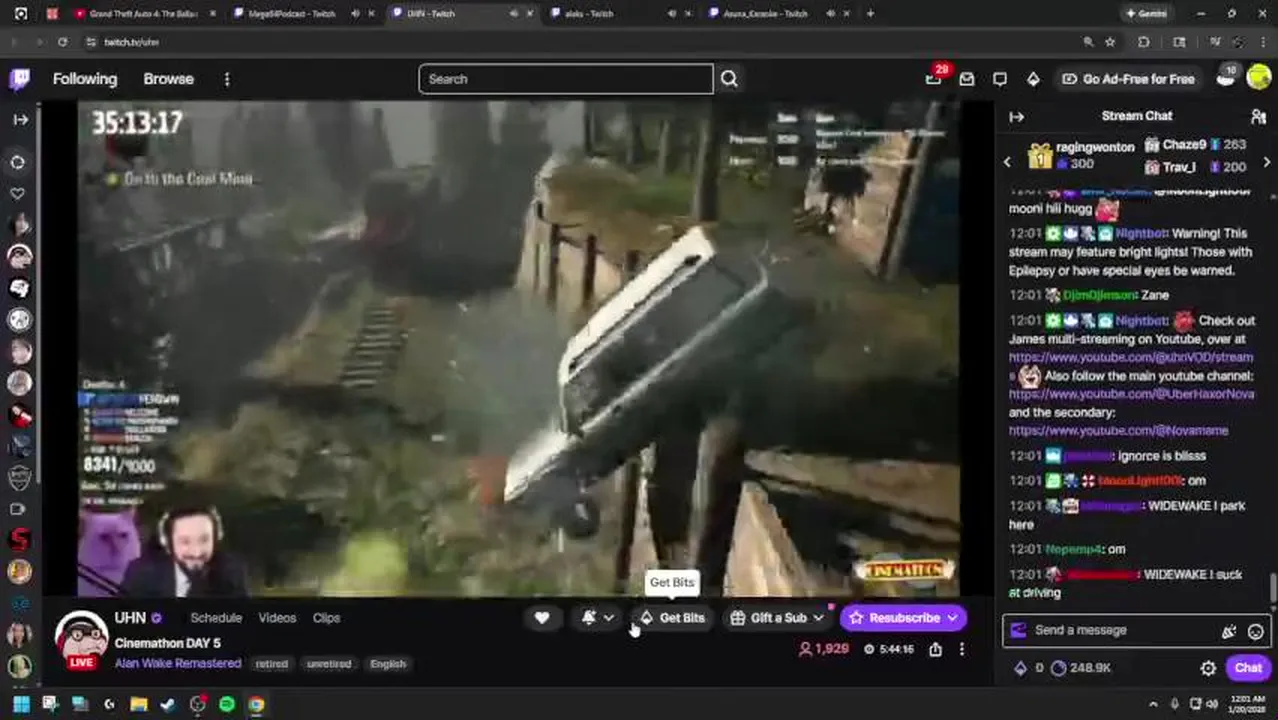The width and height of the screenshot is (1278, 720).
Task: Click Go Ad-Free for Free button
Action: (x=1128, y=79)
